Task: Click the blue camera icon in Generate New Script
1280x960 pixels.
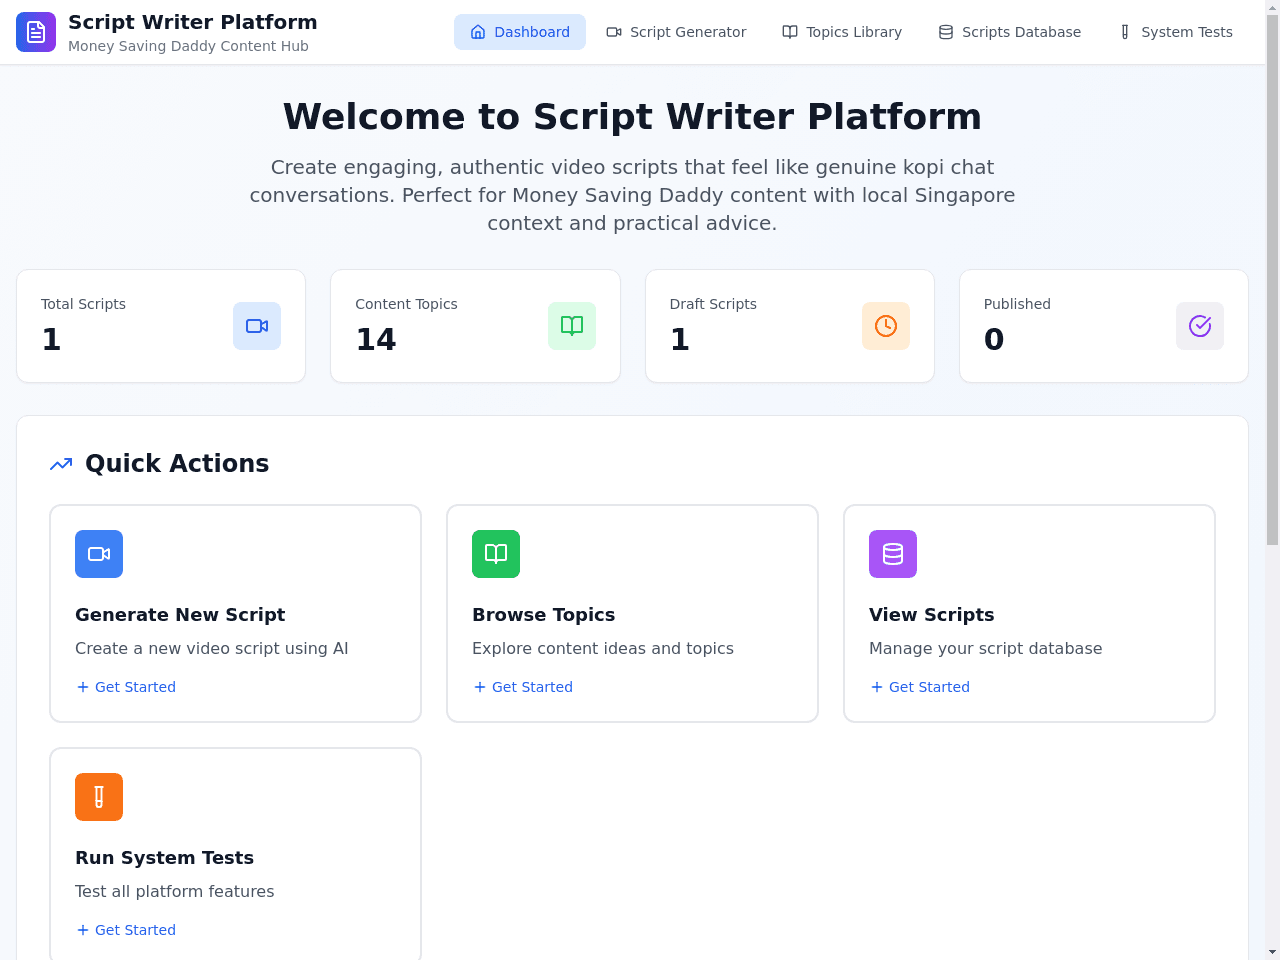Action: (99, 554)
